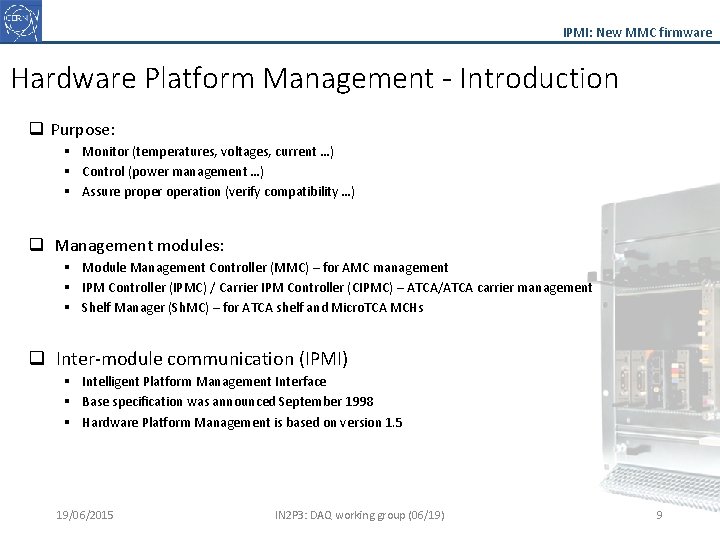Click the square bullet beside 'Inter-module communication (IPMI)'
Image resolution: width=720 pixels, height=540 pixels.
coord(37,358)
